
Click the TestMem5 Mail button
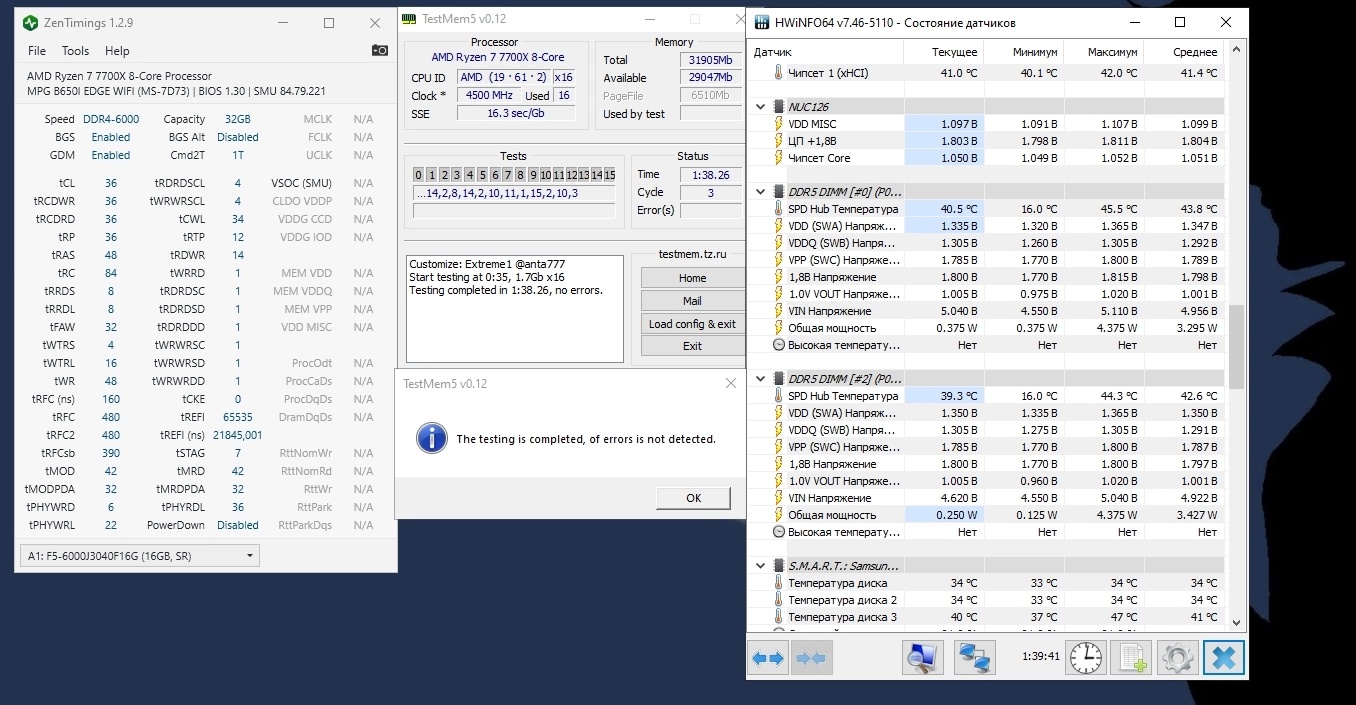[692, 300]
